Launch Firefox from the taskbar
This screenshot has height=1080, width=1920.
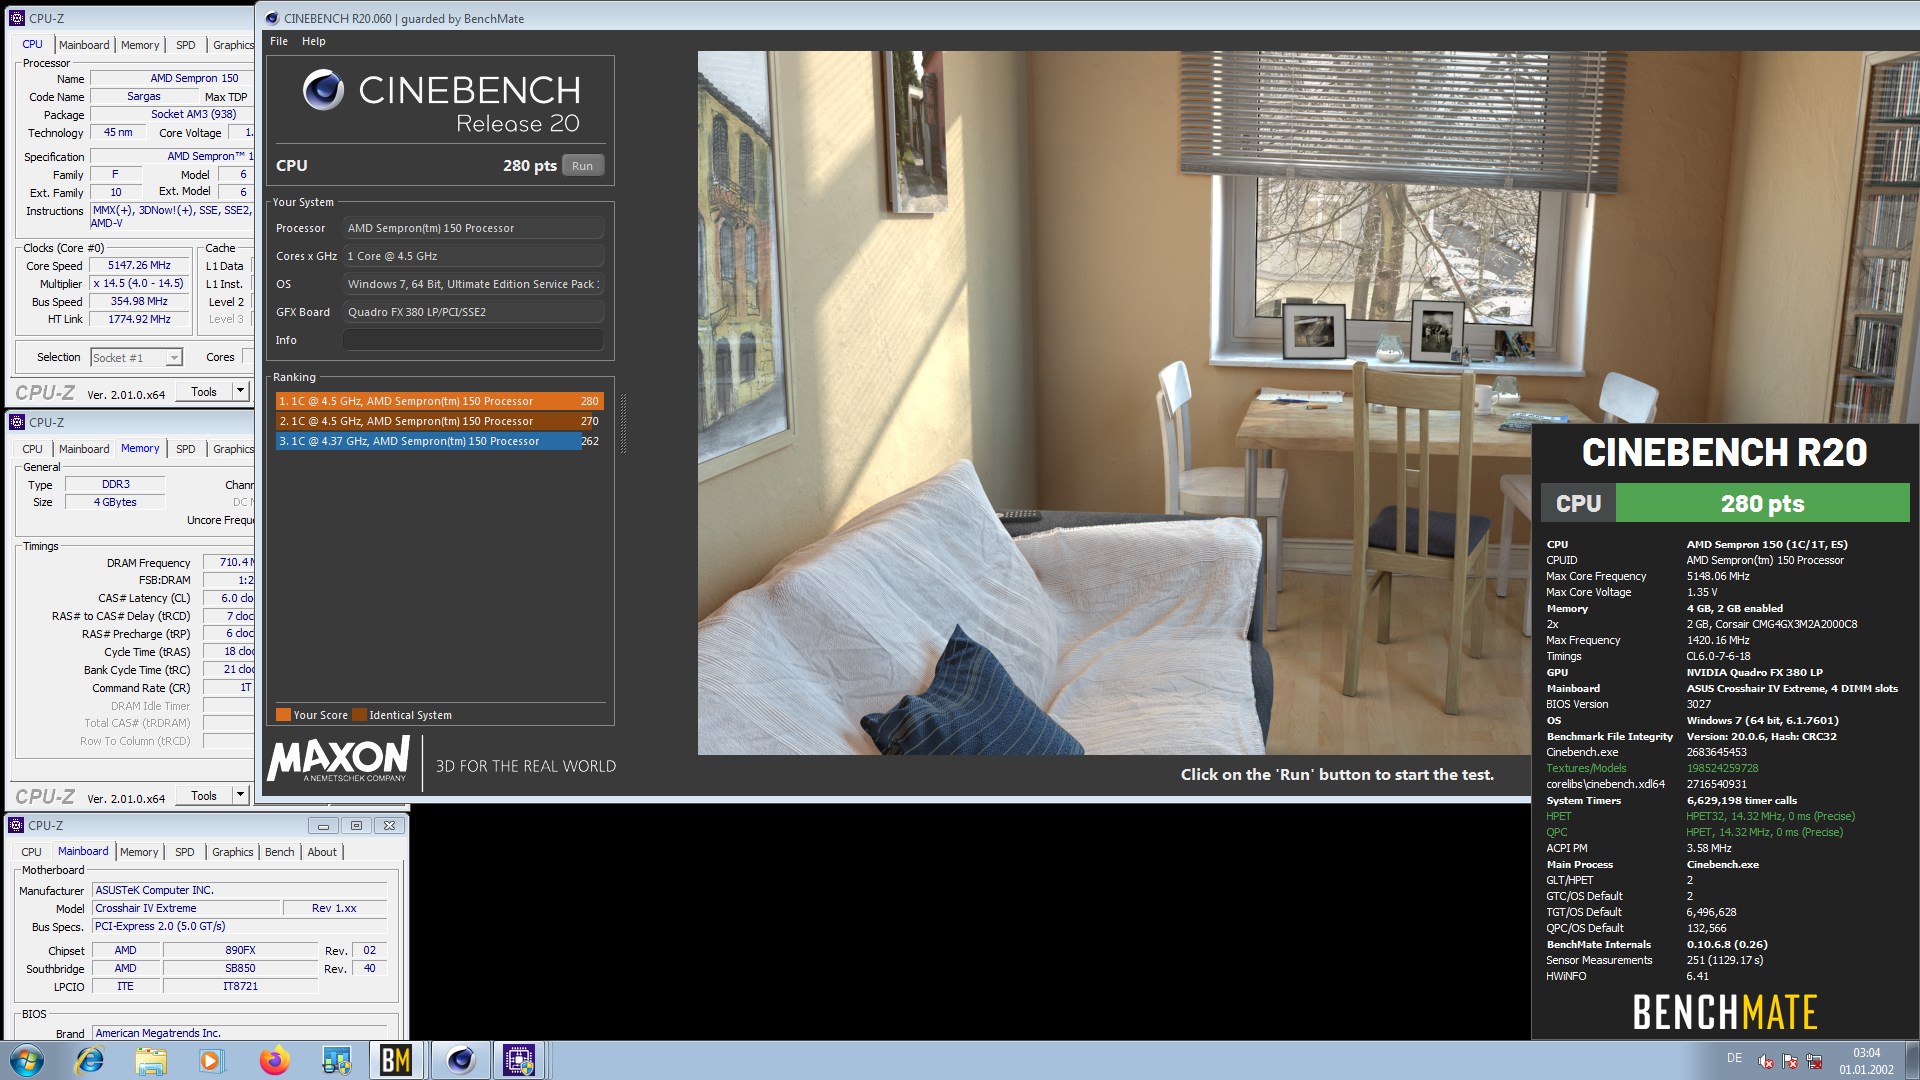[274, 1060]
